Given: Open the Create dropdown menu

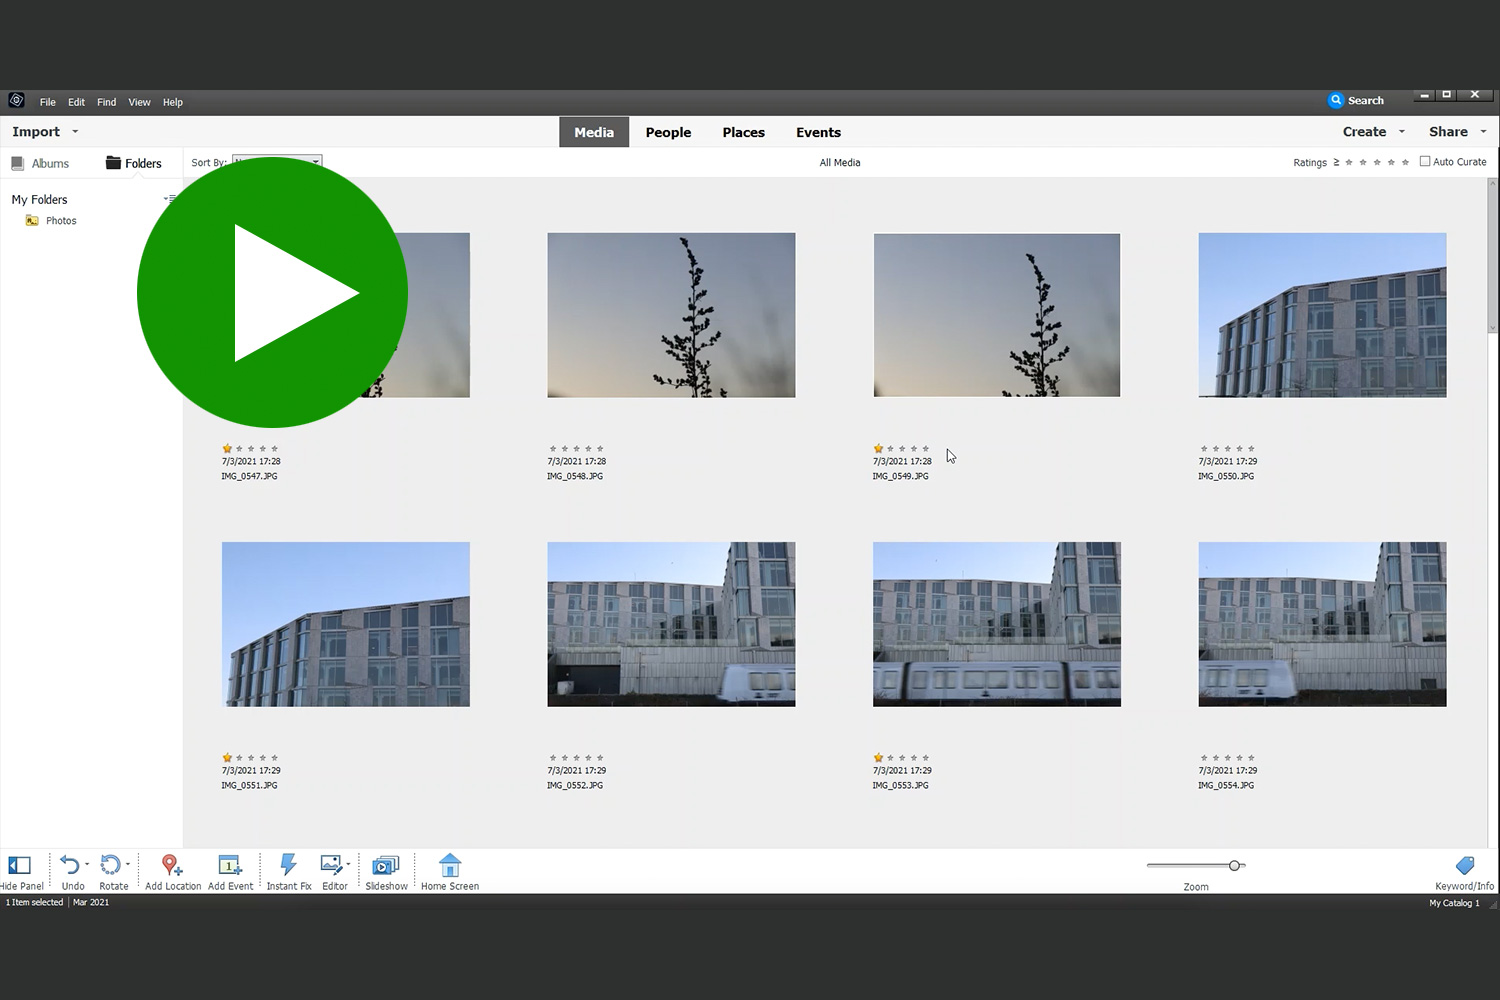Looking at the screenshot, I should coord(1373,132).
